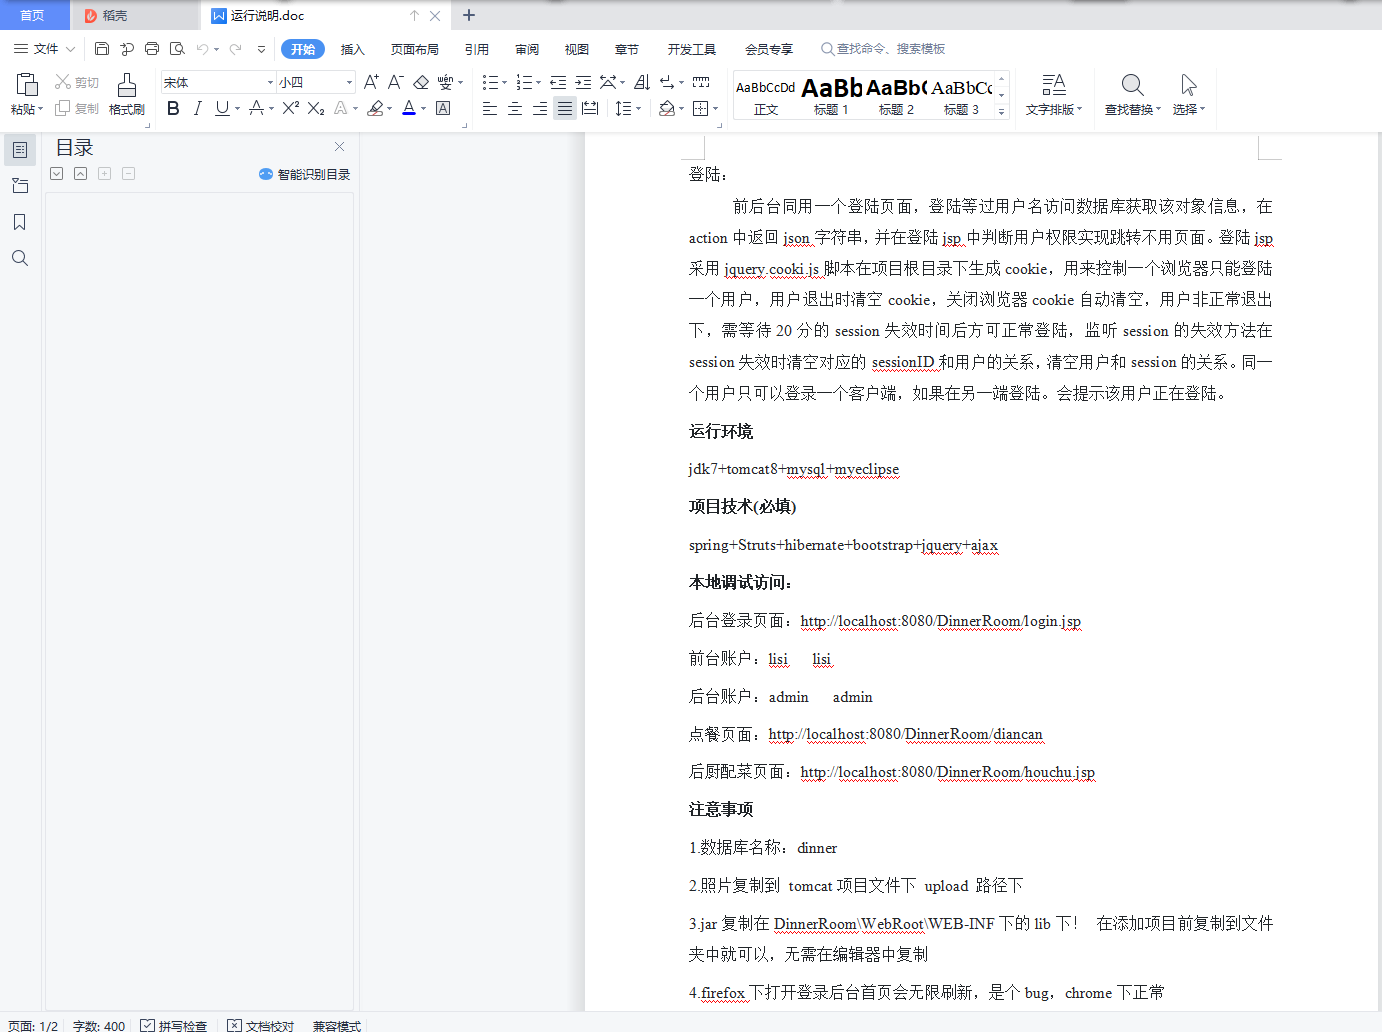This screenshot has width=1382, height=1032.
Task: Open the File (文件) menu dropdown arrow
Action: 70,48
